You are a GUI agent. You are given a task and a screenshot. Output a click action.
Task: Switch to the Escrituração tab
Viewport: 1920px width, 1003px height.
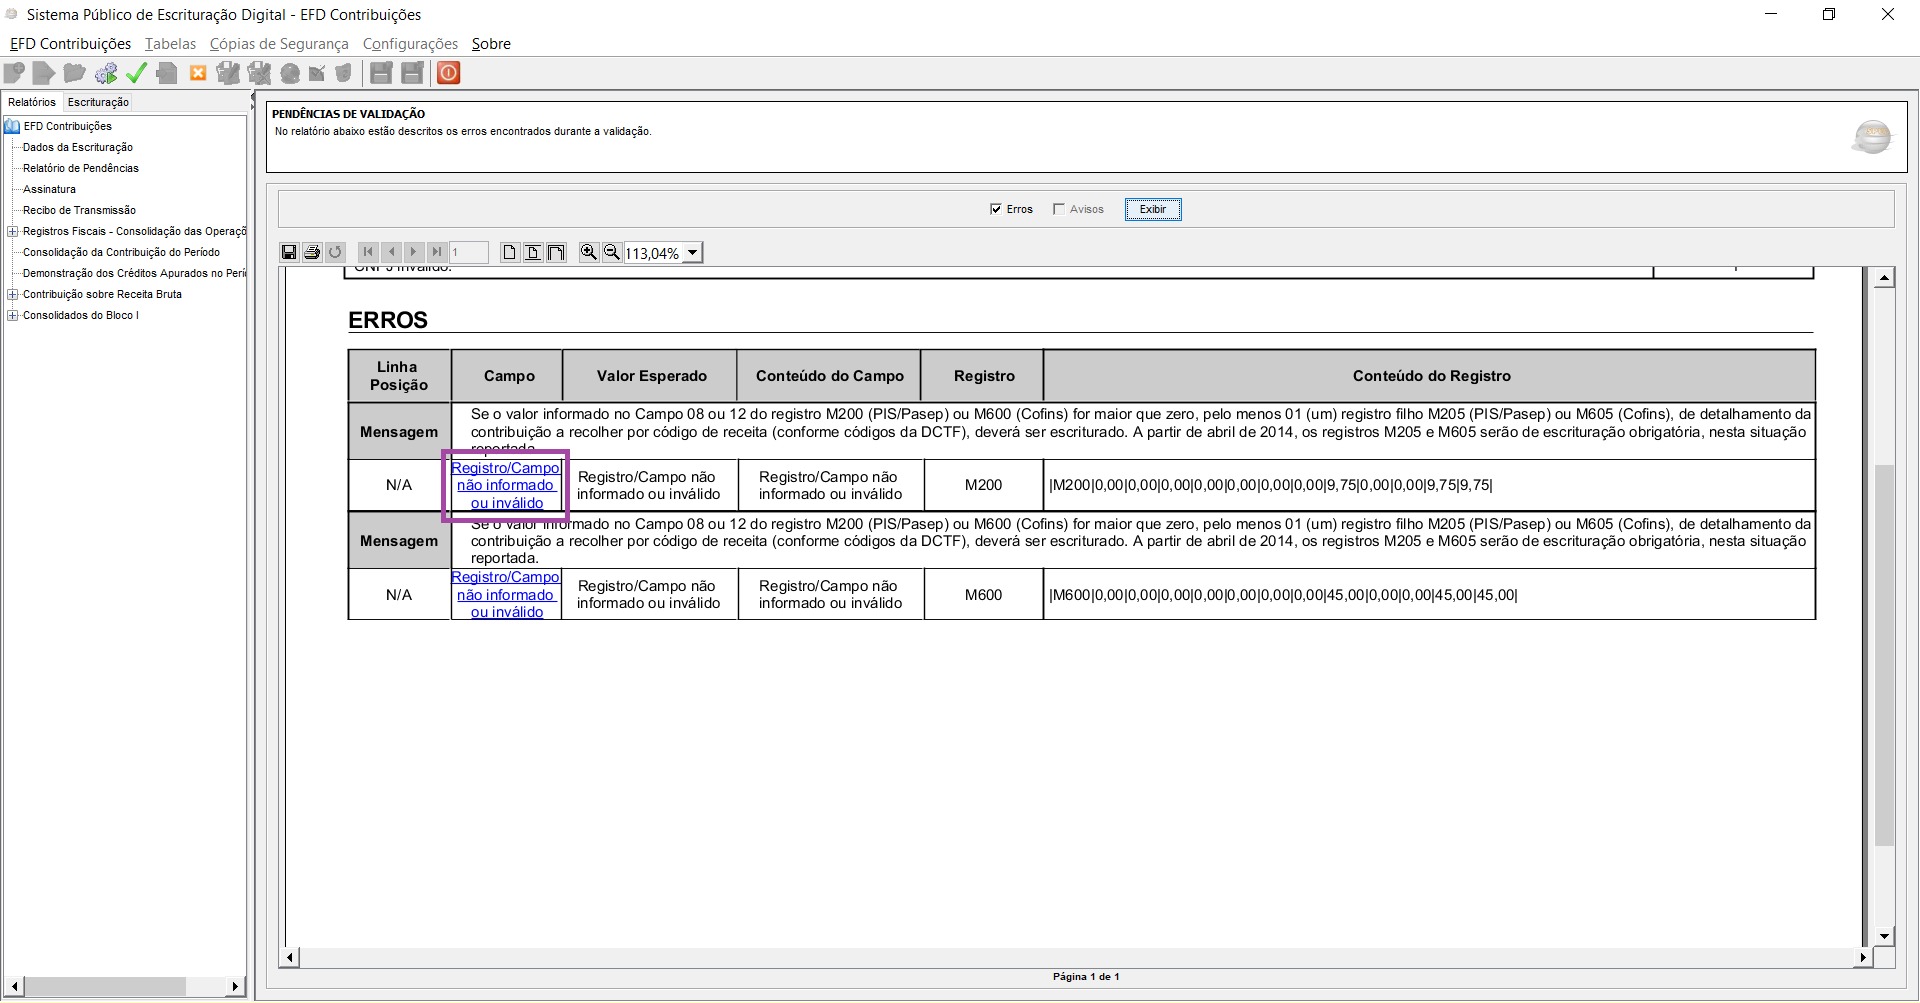pyautogui.click(x=97, y=101)
